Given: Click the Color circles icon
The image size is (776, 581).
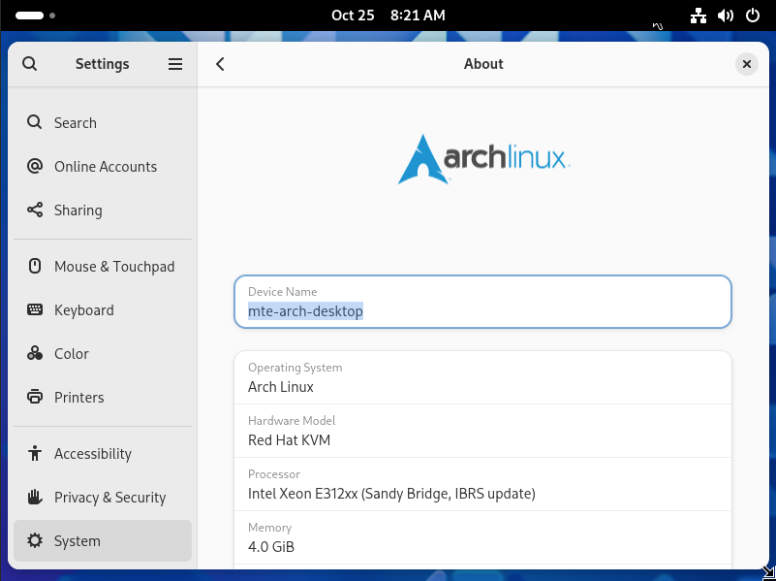Looking at the screenshot, I should click(34, 353).
